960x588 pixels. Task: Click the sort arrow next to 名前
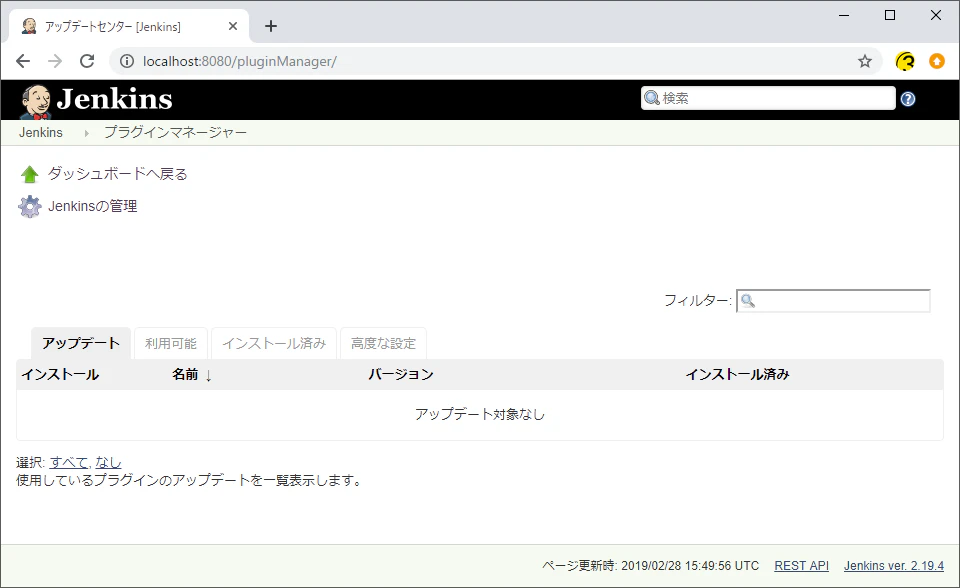209,375
